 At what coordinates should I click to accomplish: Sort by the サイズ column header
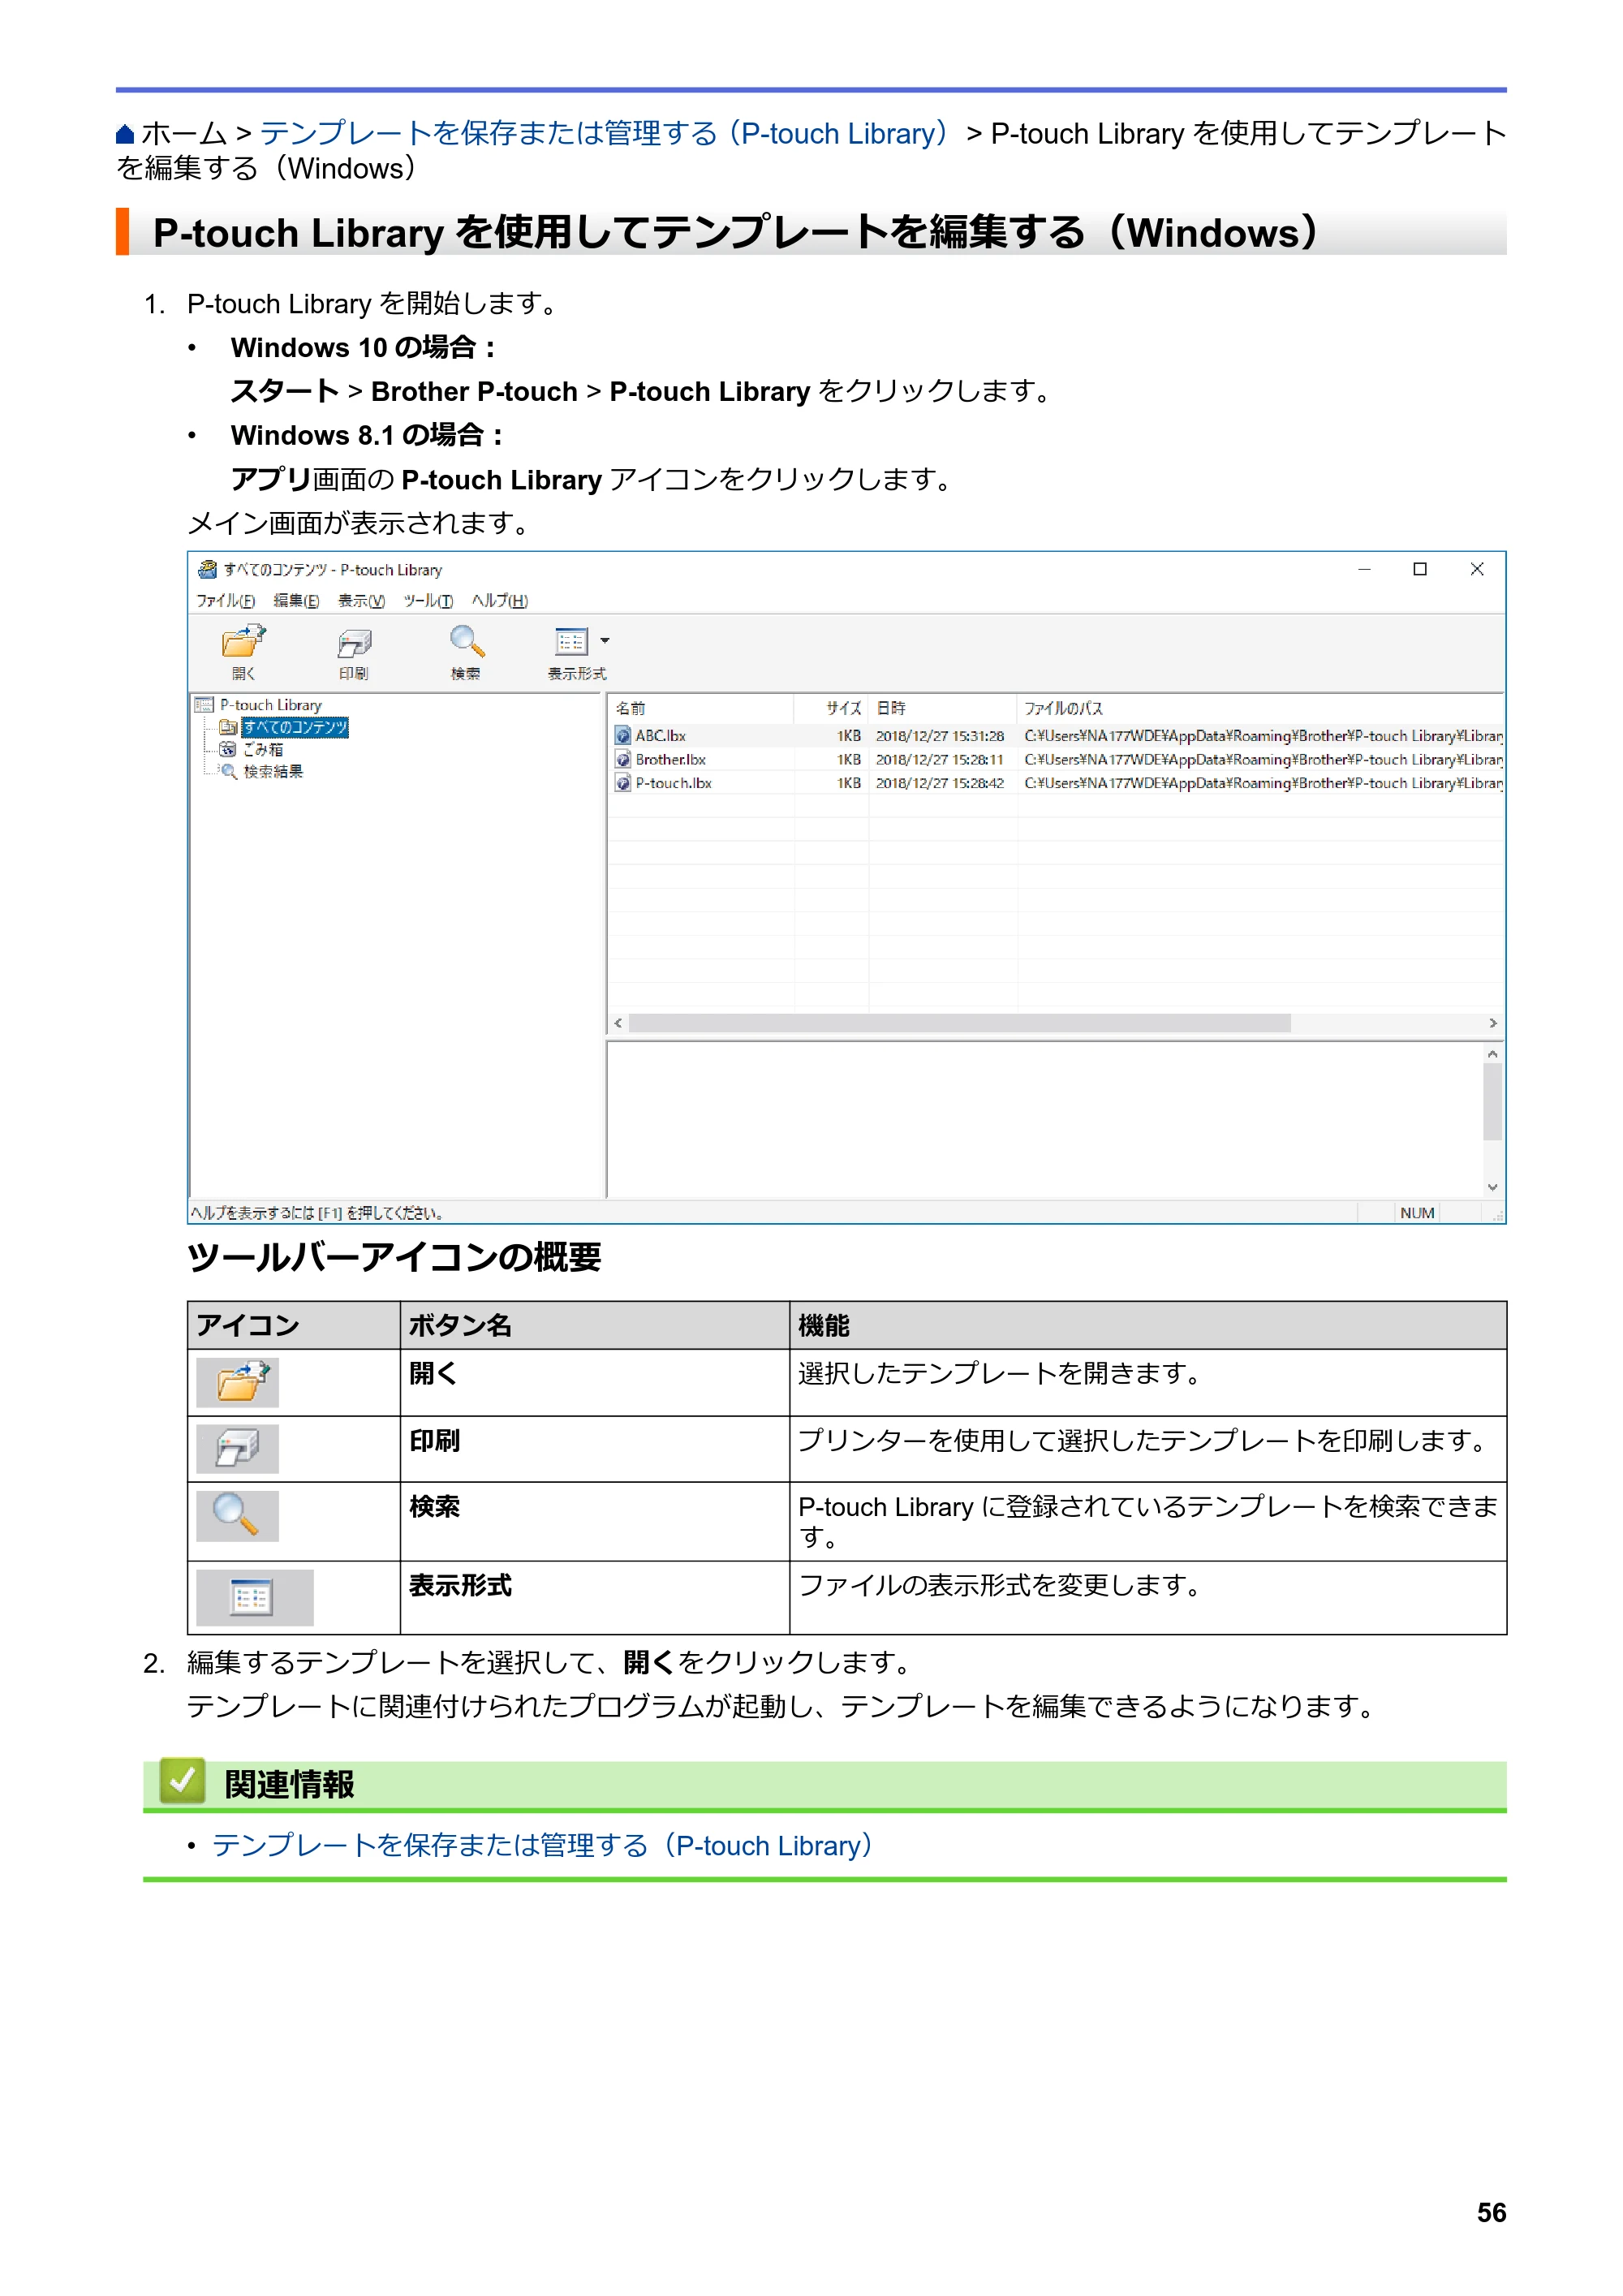pyautogui.click(x=832, y=708)
